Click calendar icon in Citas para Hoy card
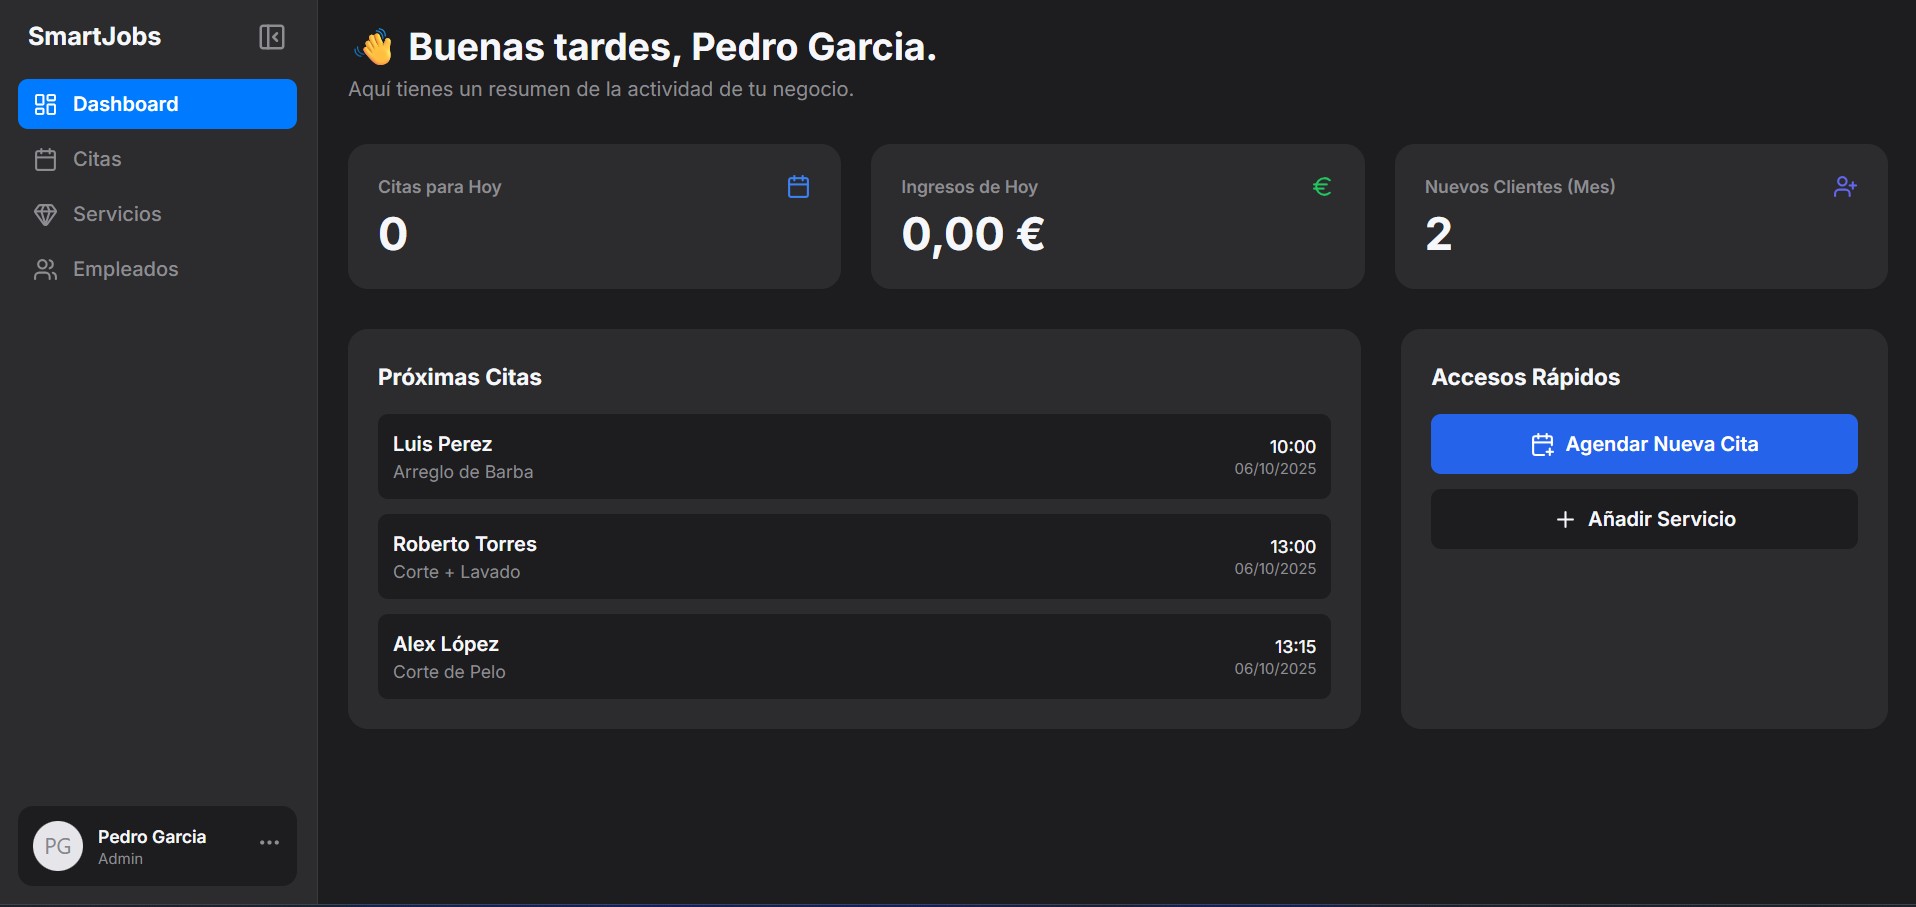Screen dimensions: 1916x907 click(798, 187)
